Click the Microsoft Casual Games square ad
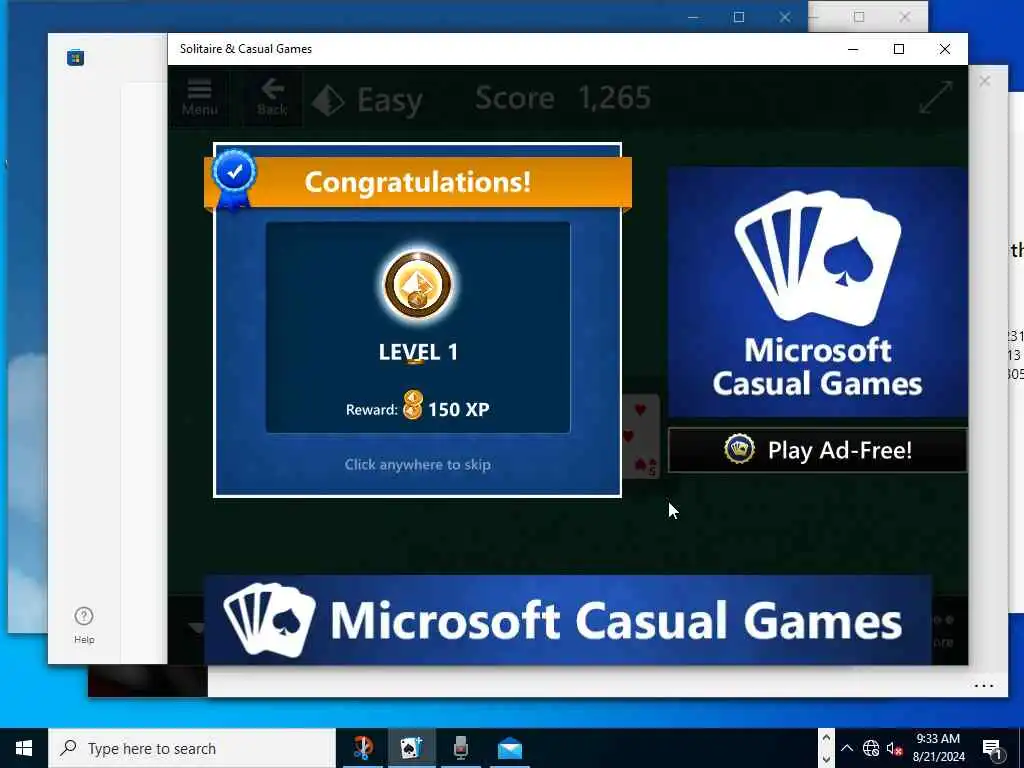 [817, 291]
